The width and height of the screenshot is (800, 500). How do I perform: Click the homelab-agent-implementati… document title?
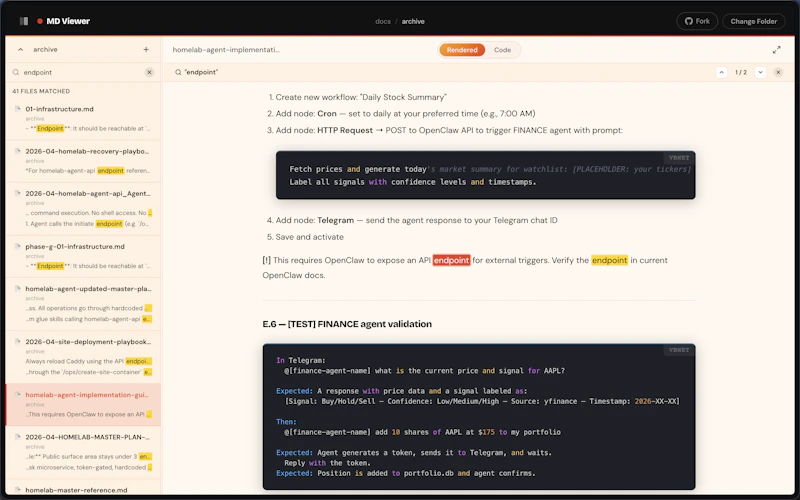pos(226,50)
